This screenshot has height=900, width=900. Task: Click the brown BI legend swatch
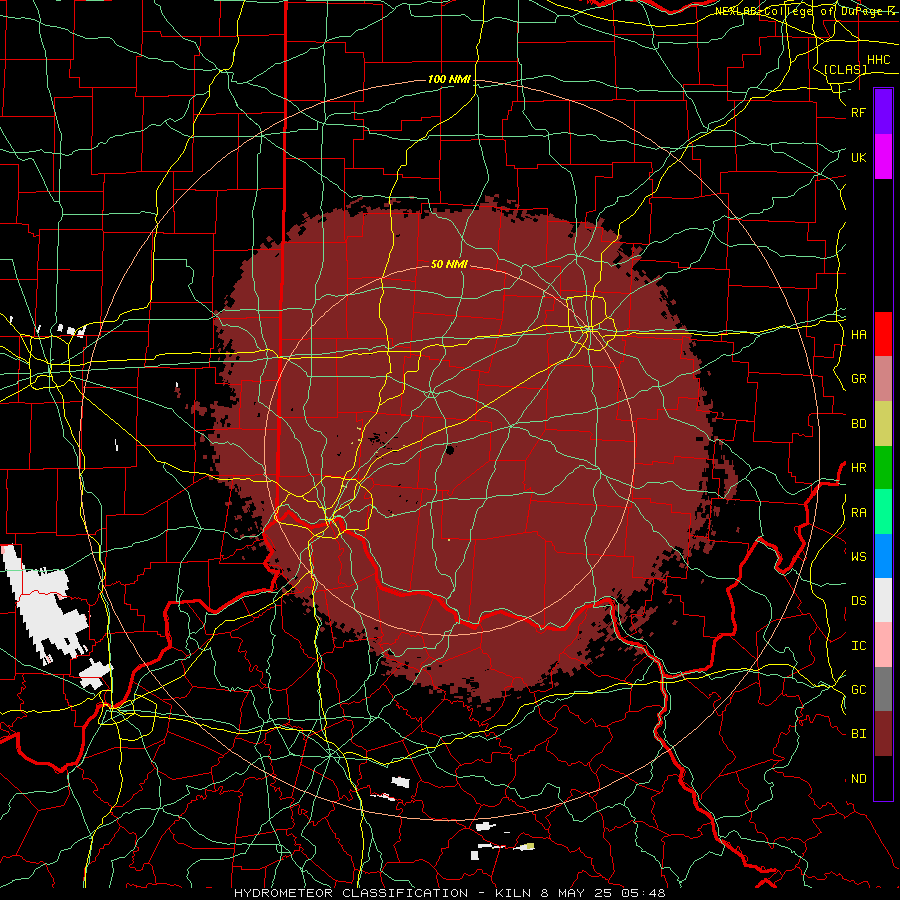[x=883, y=734]
